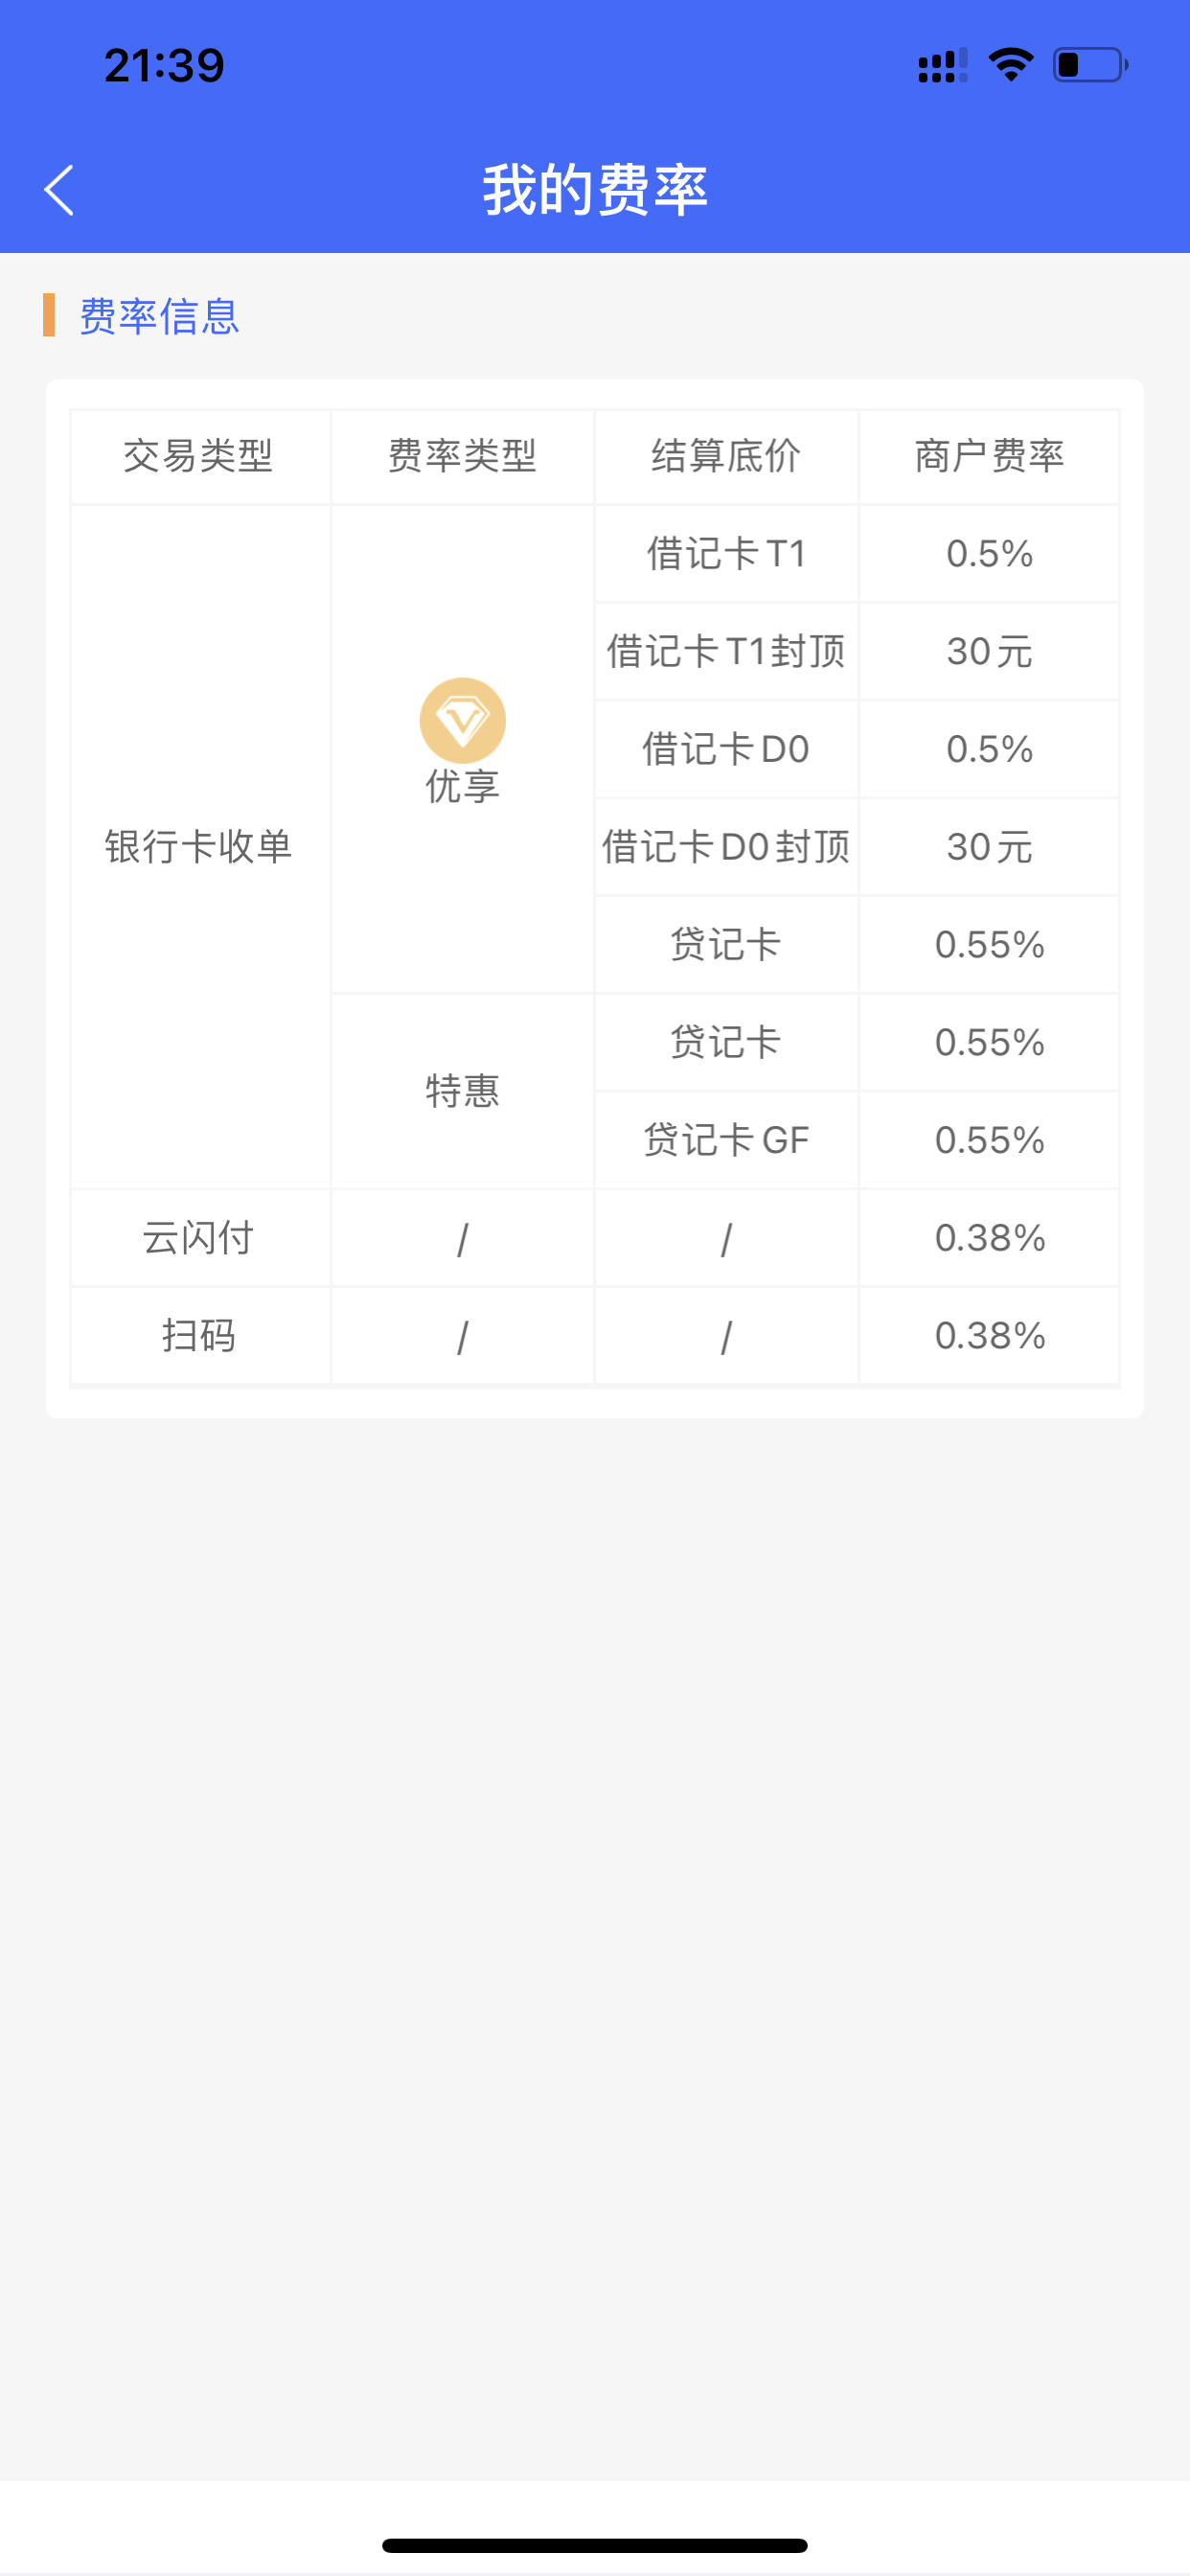Select the 费率信息 section heading

[159, 316]
